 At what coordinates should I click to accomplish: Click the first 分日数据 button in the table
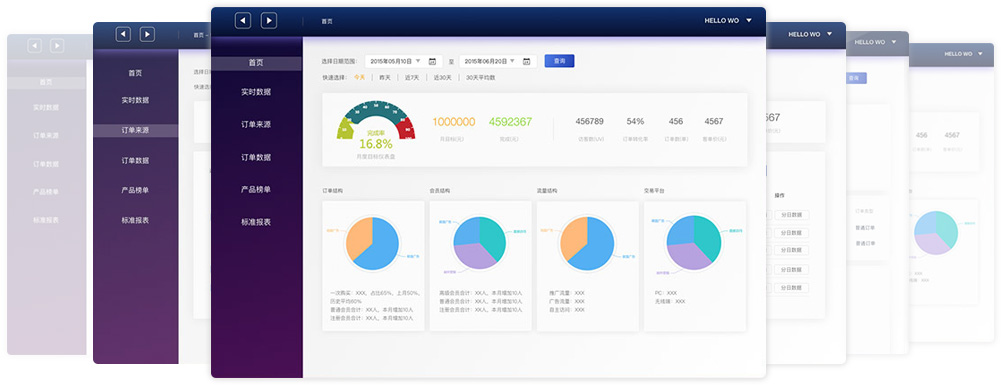tap(792, 215)
